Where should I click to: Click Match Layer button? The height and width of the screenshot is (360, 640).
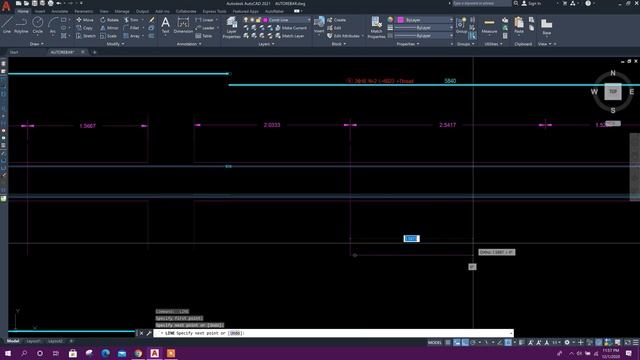tap(290, 36)
